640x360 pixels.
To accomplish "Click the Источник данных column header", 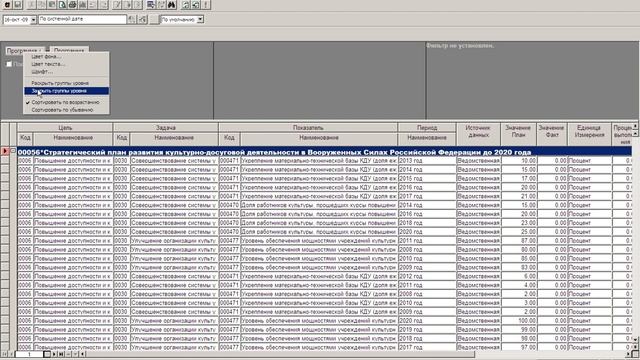I will click(x=478, y=134).
